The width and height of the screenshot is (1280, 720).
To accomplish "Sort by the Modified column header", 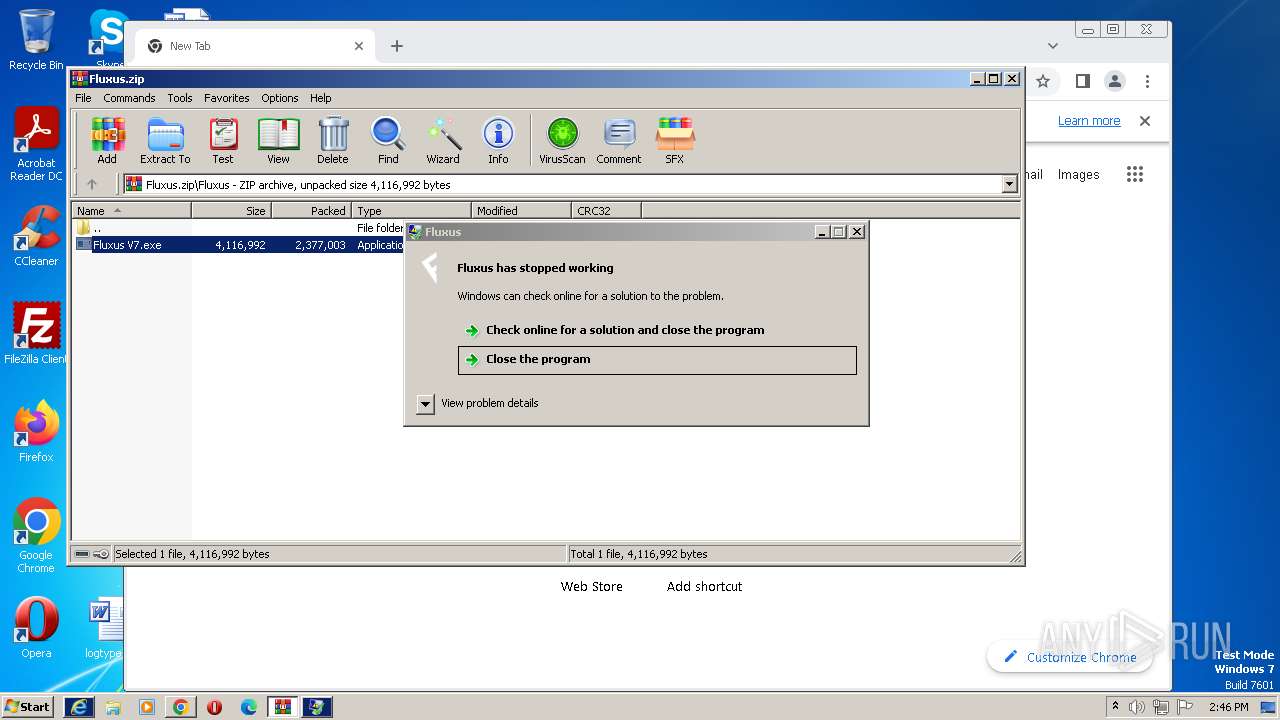I will click(x=521, y=211).
